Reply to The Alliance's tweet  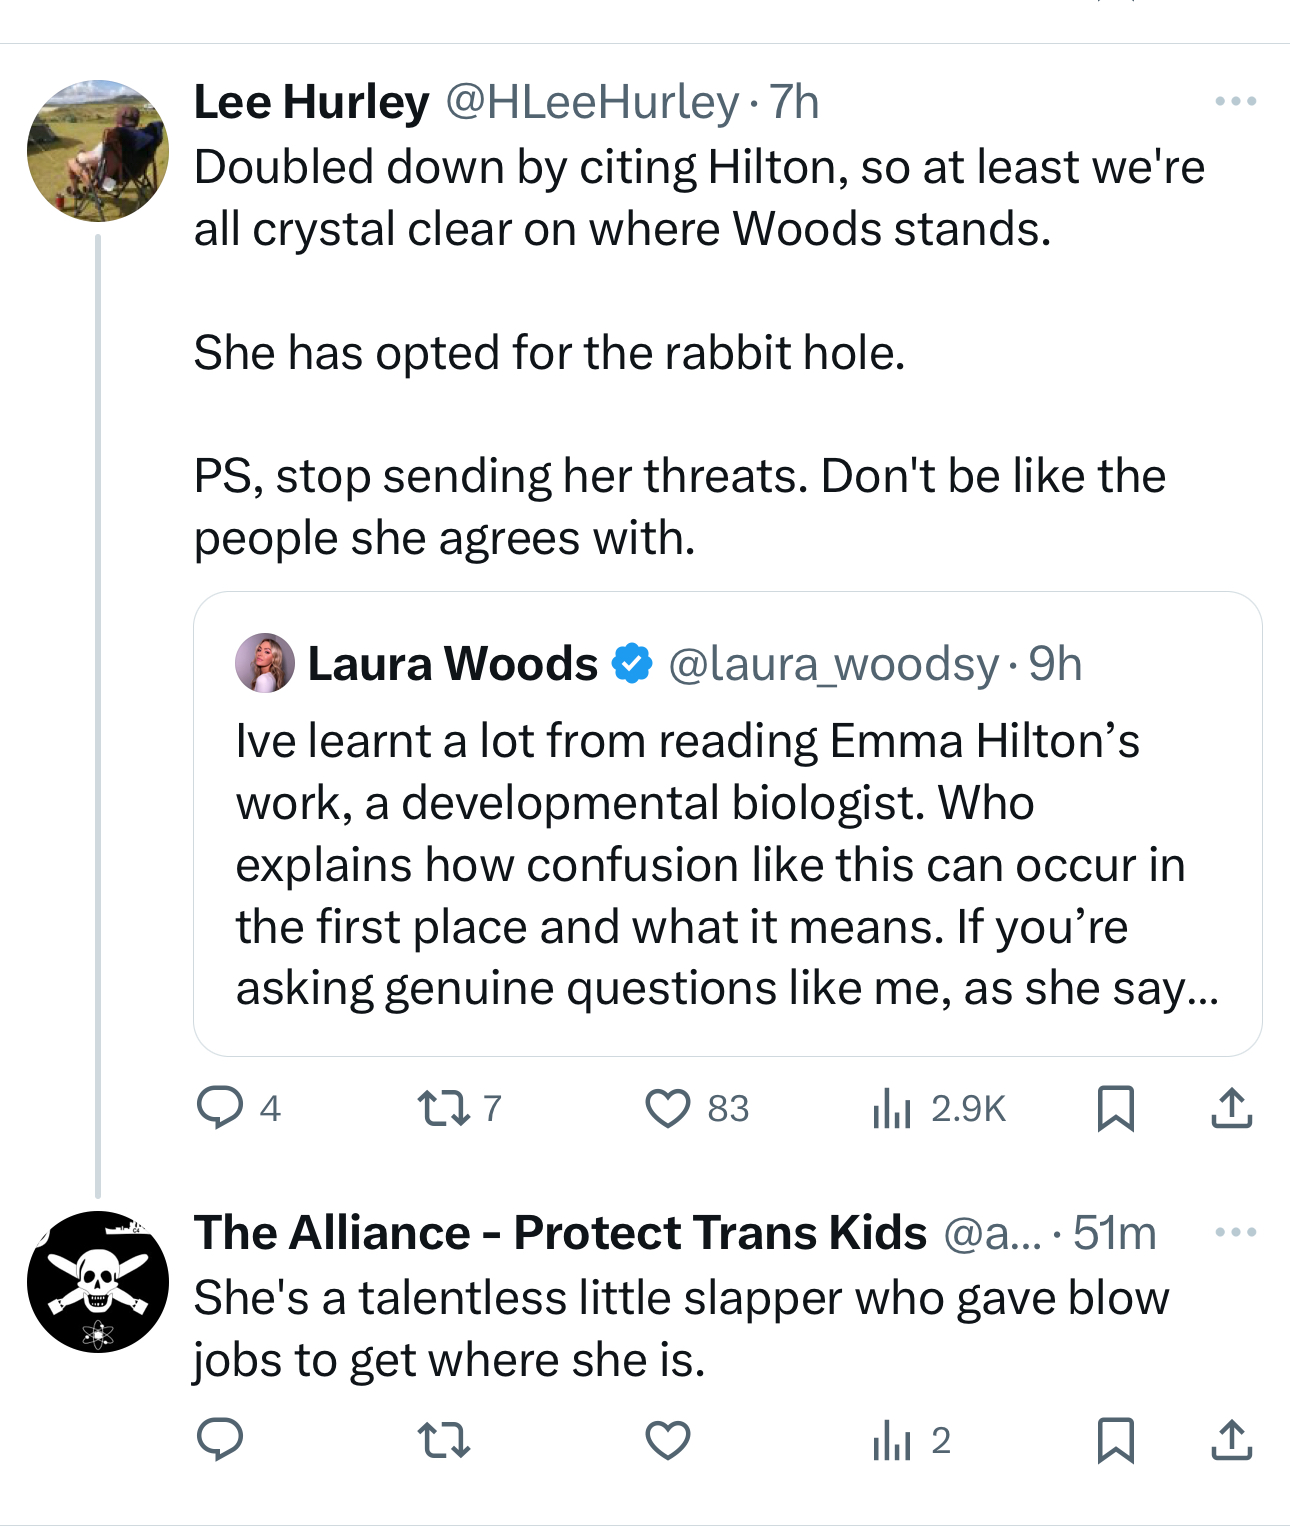coord(220,1440)
